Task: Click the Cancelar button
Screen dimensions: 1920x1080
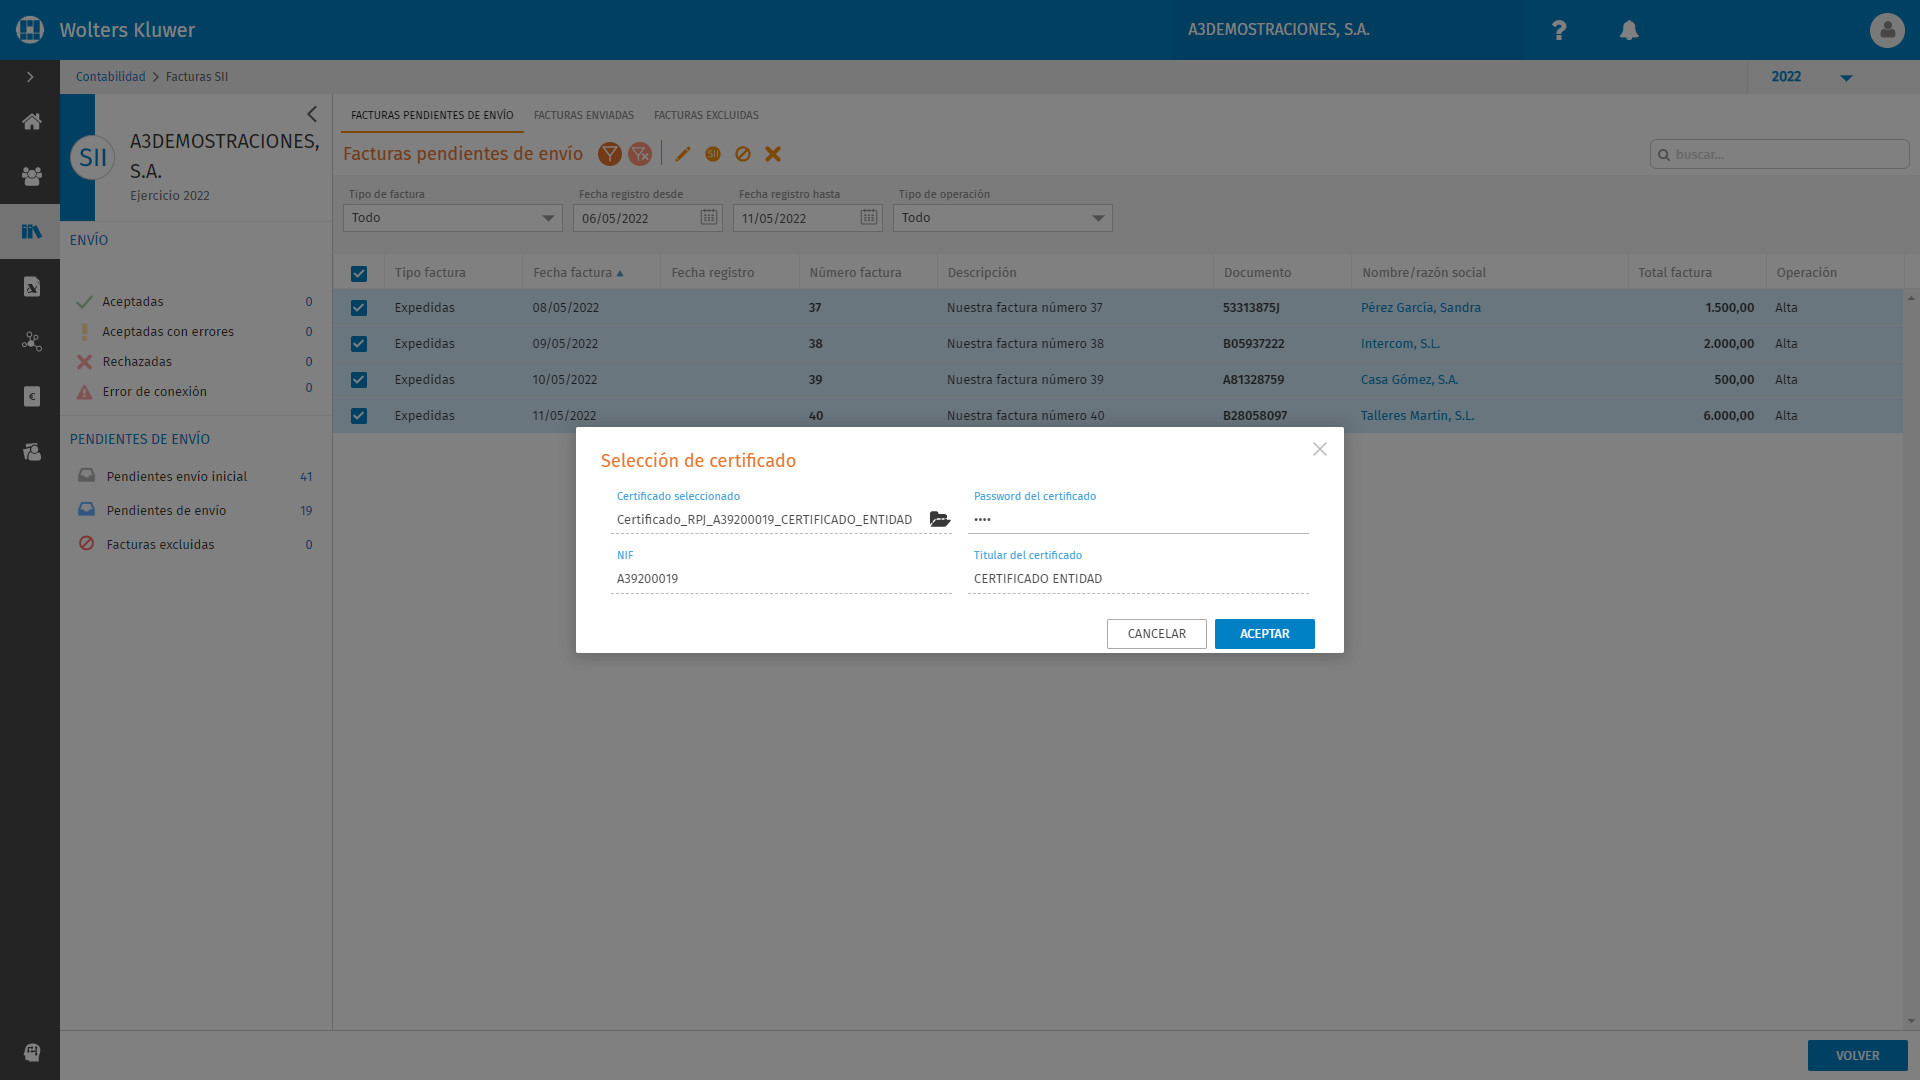Action: (x=1156, y=634)
